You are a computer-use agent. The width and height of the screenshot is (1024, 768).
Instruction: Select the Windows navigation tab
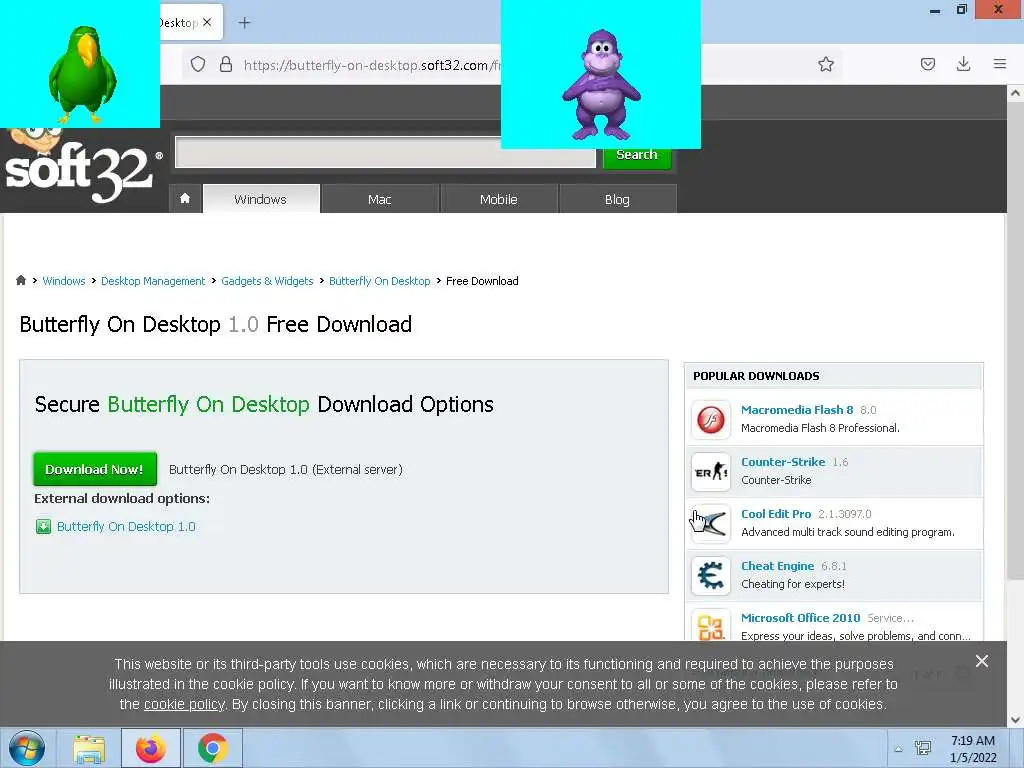261,199
